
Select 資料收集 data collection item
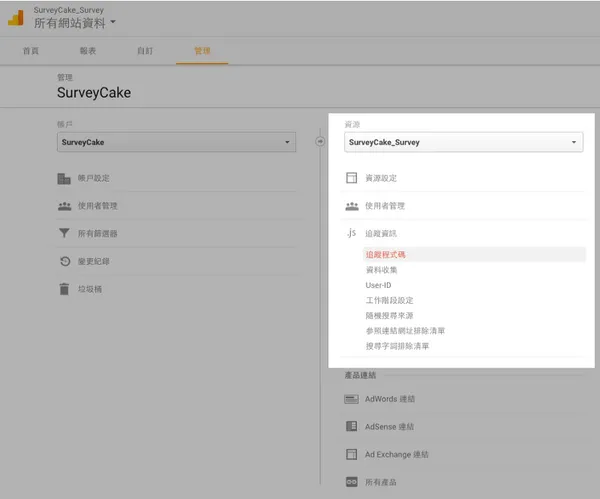tap(382, 270)
